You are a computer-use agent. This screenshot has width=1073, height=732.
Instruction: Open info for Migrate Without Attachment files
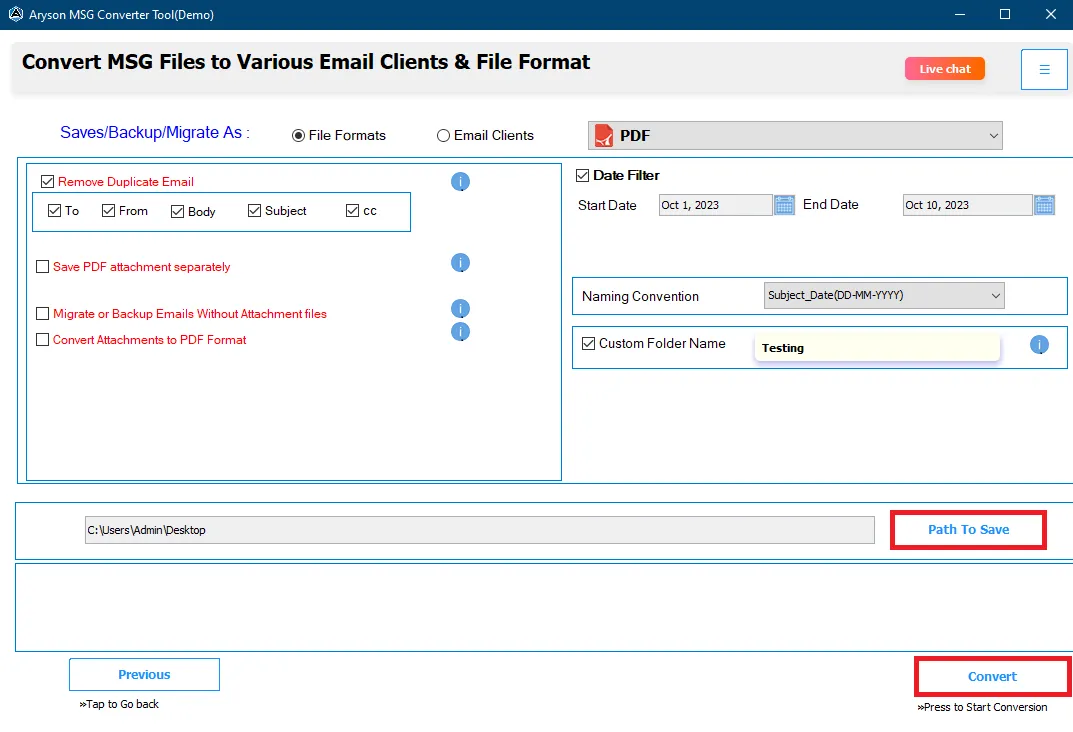point(461,309)
